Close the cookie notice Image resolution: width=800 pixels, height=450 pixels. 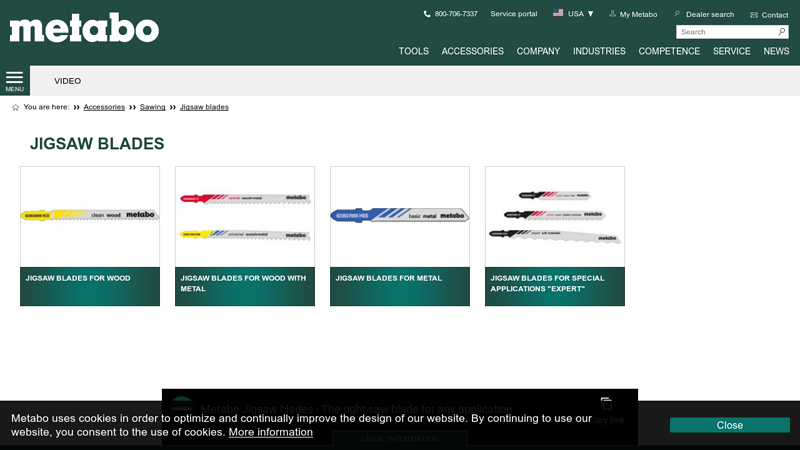coord(730,425)
